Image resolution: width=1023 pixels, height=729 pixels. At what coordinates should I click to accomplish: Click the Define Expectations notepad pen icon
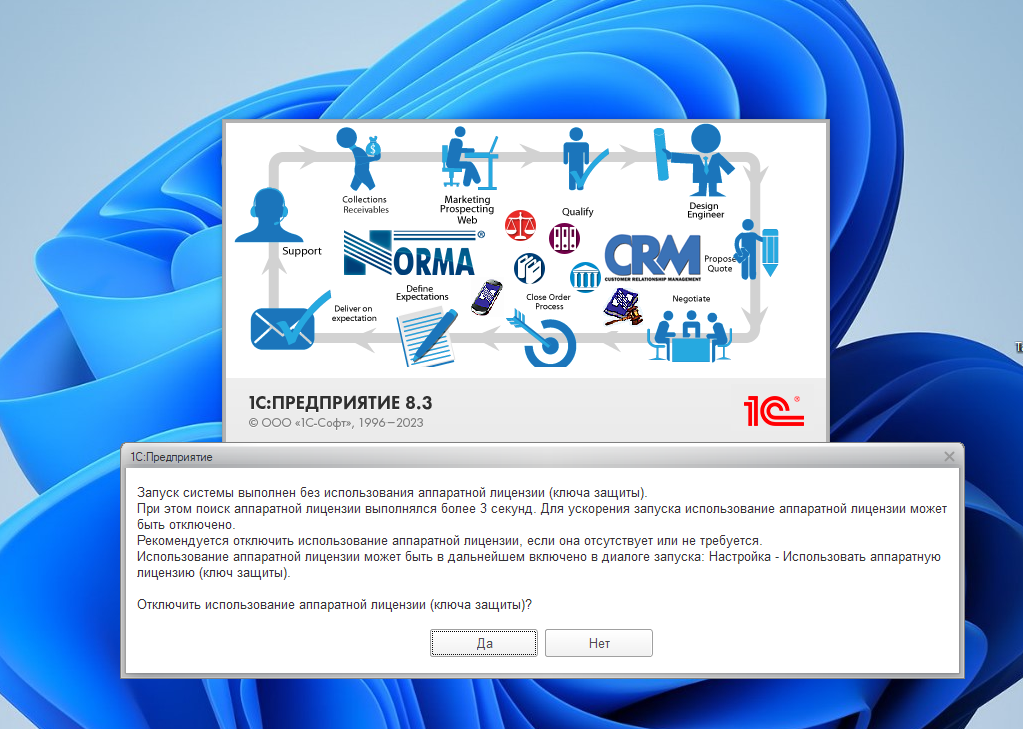click(427, 337)
